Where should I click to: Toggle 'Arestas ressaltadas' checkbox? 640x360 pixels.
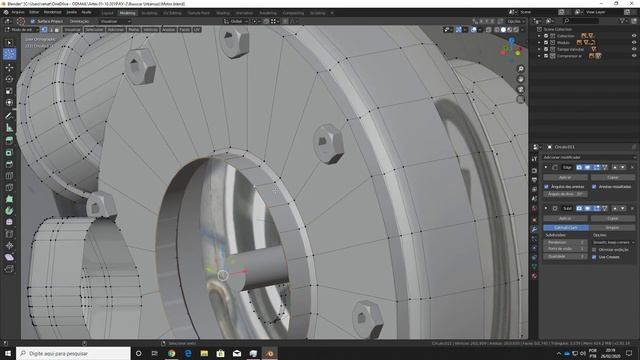[594, 187]
